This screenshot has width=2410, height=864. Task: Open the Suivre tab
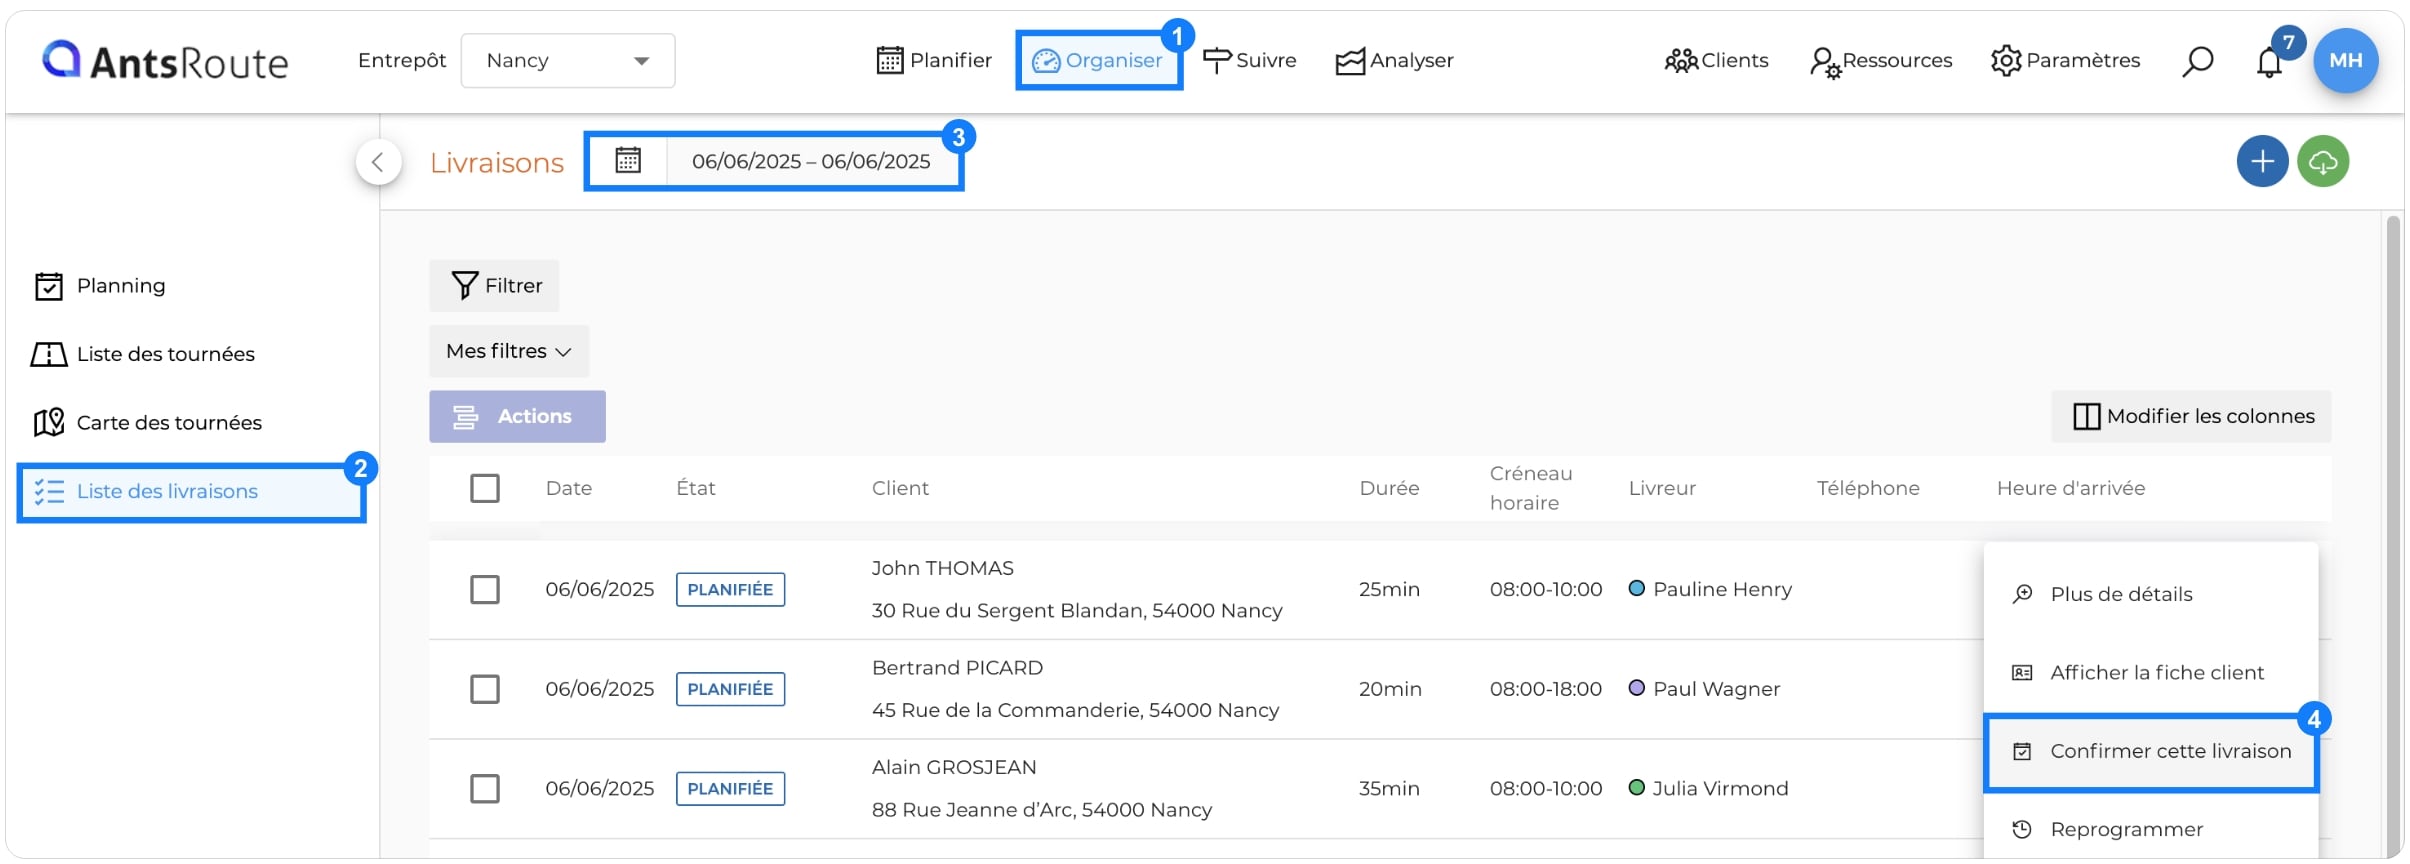pyautogui.click(x=1249, y=61)
